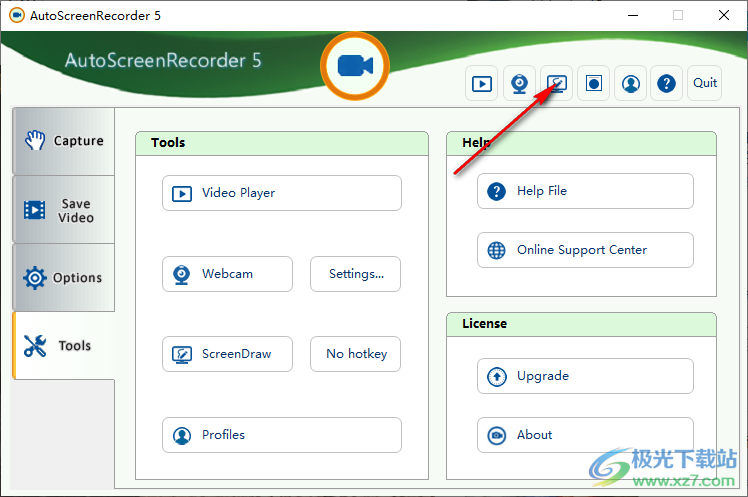Start ScreenDraw from Tools panel

228,354
